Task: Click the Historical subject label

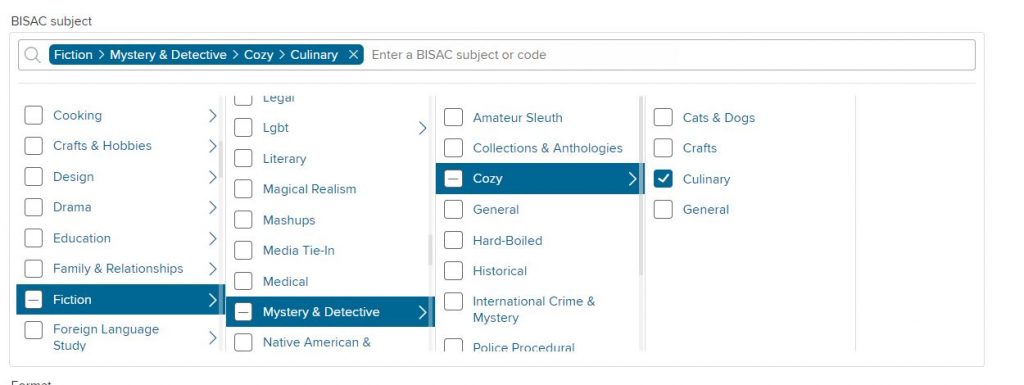Action: 500,271
